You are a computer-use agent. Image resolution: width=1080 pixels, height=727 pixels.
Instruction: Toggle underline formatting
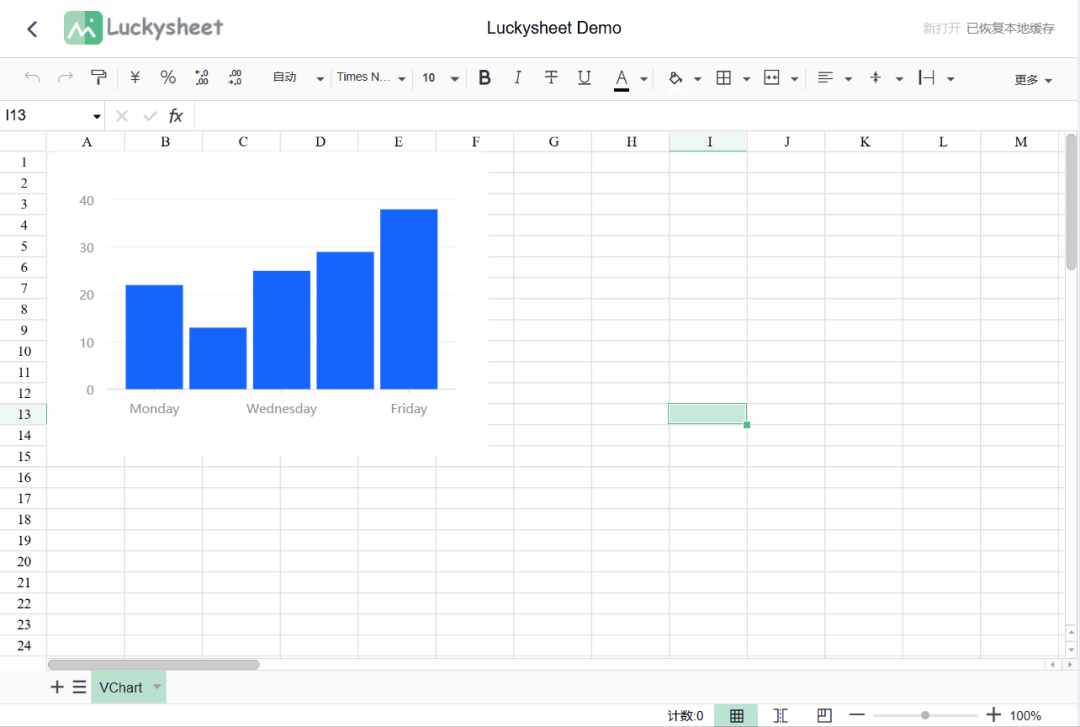(584, 77)
